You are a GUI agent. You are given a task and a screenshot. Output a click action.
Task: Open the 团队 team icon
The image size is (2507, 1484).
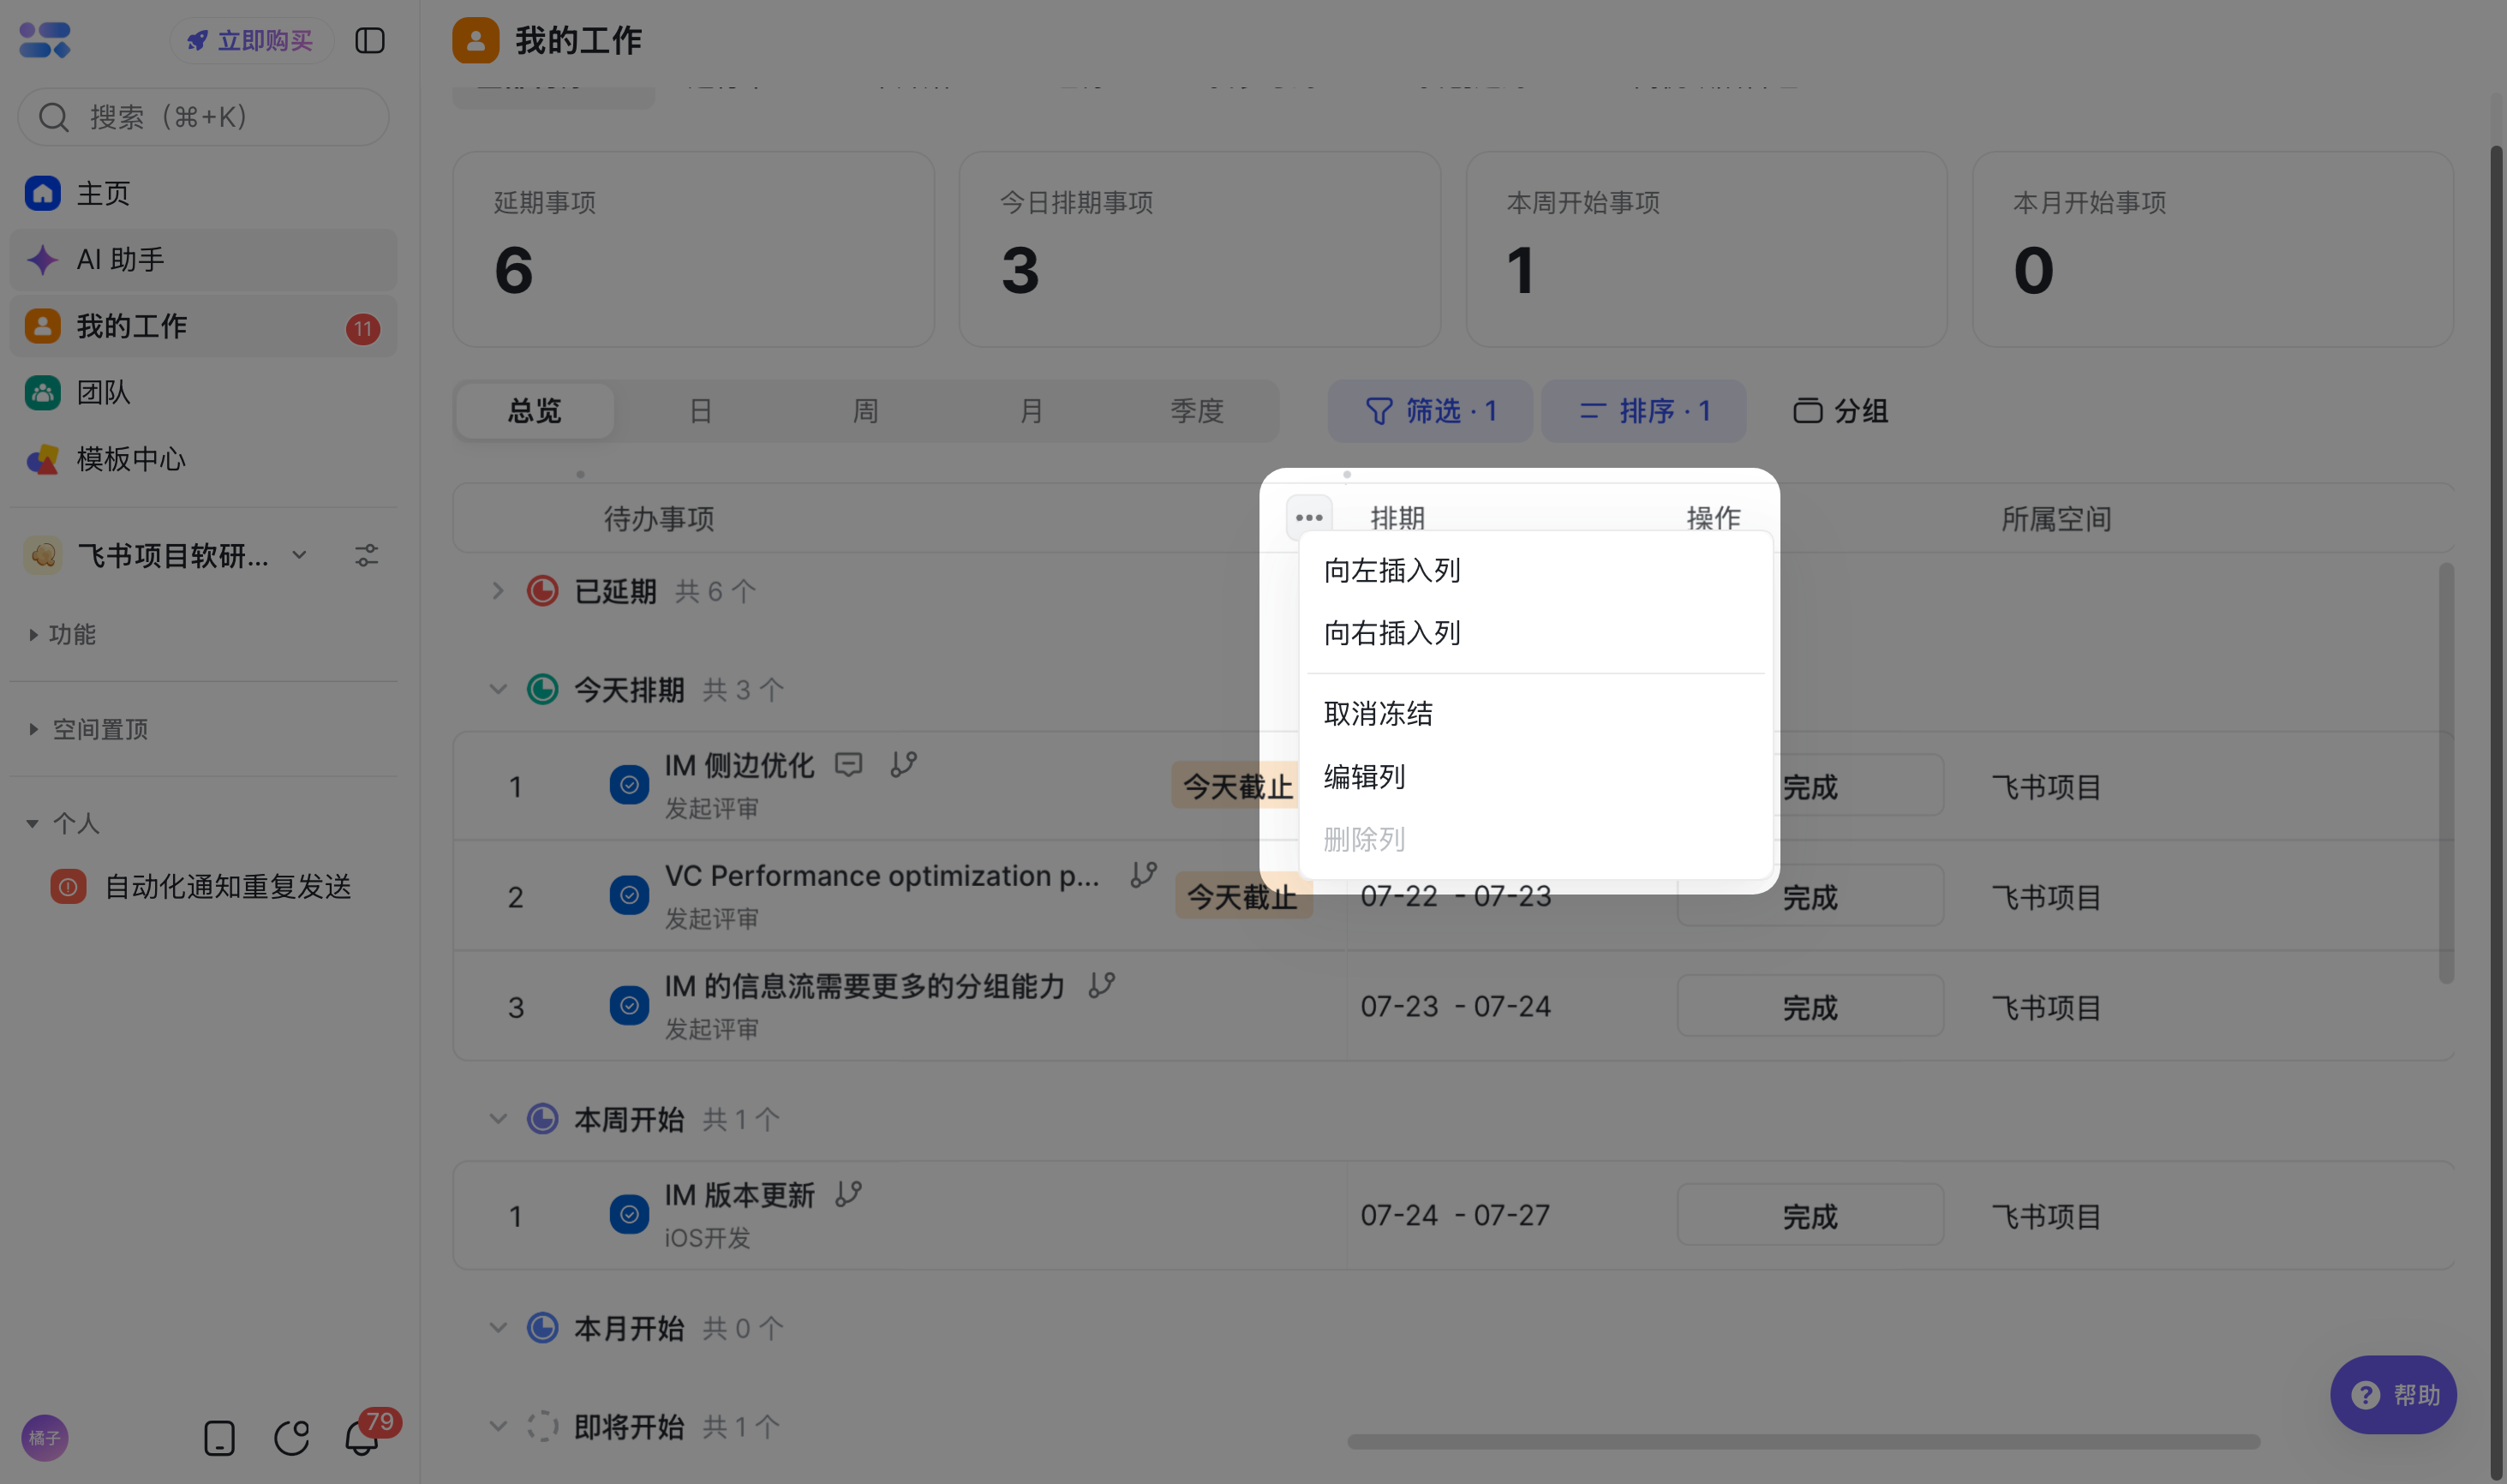(42, 392)
